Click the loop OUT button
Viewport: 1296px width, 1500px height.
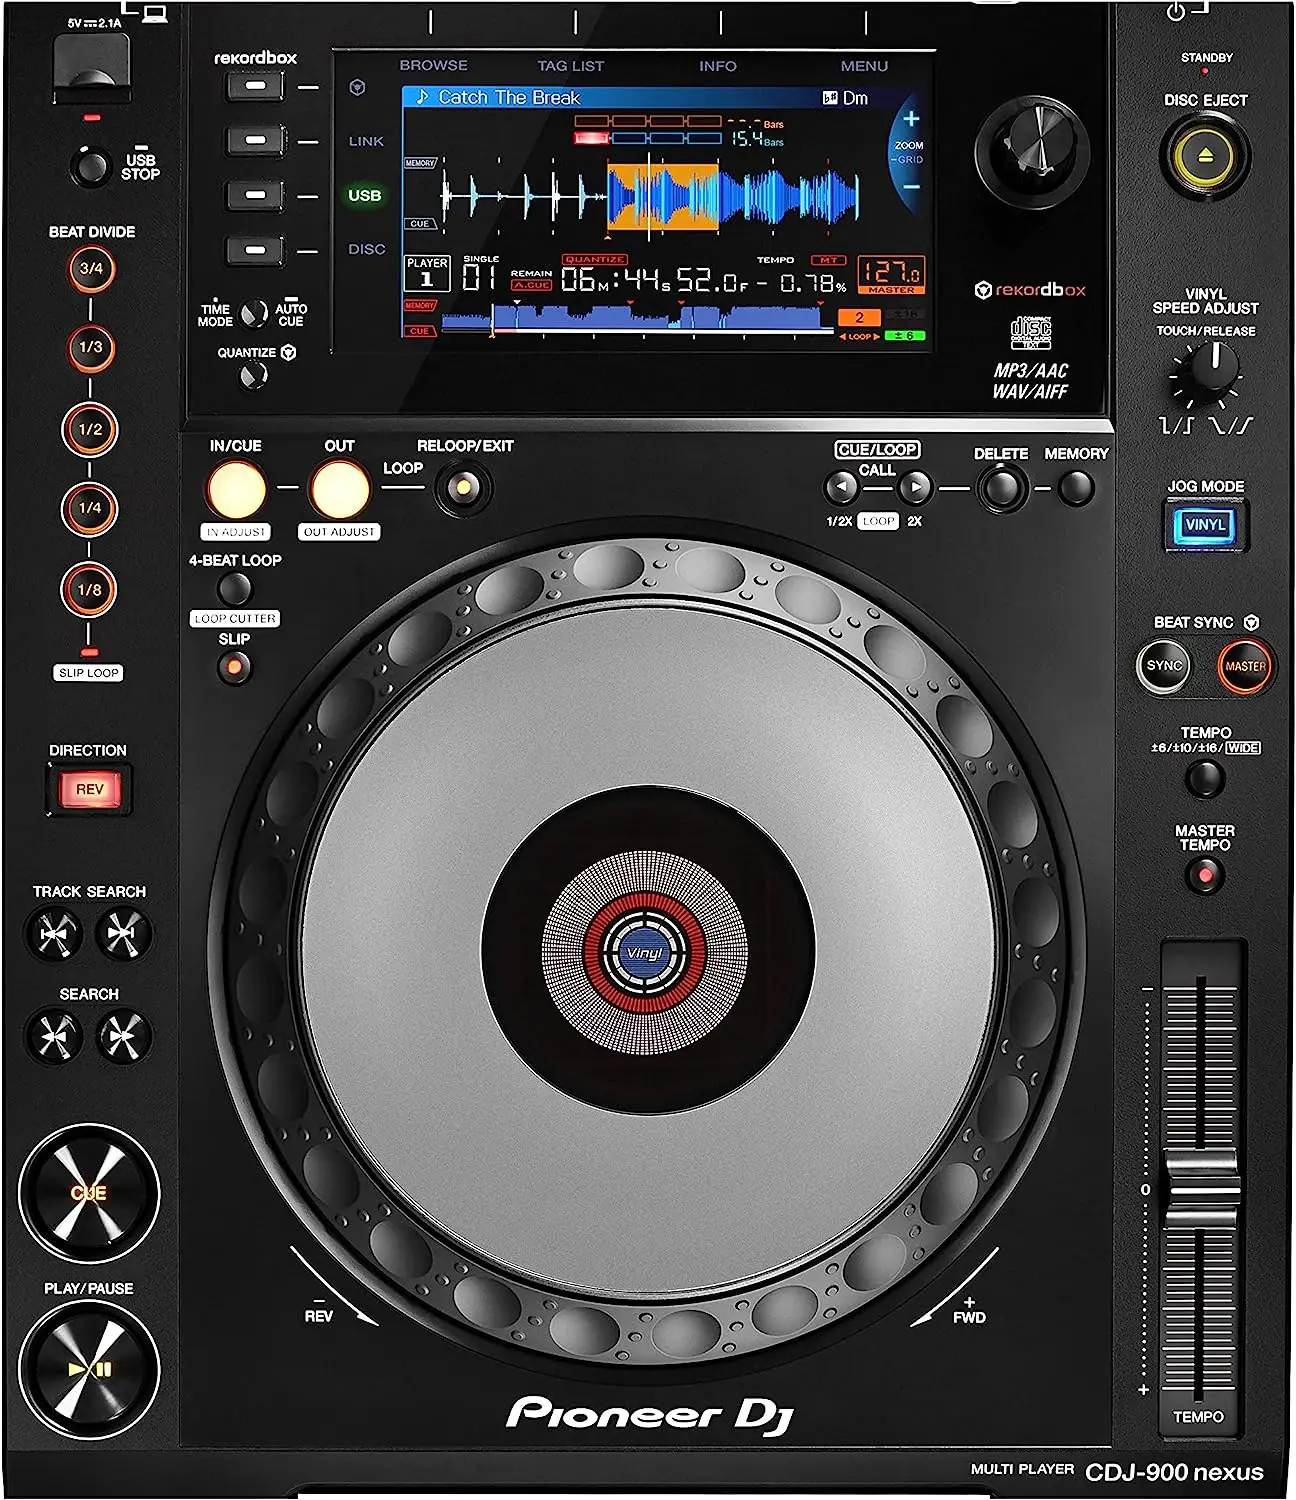click(x=340, y=490)
